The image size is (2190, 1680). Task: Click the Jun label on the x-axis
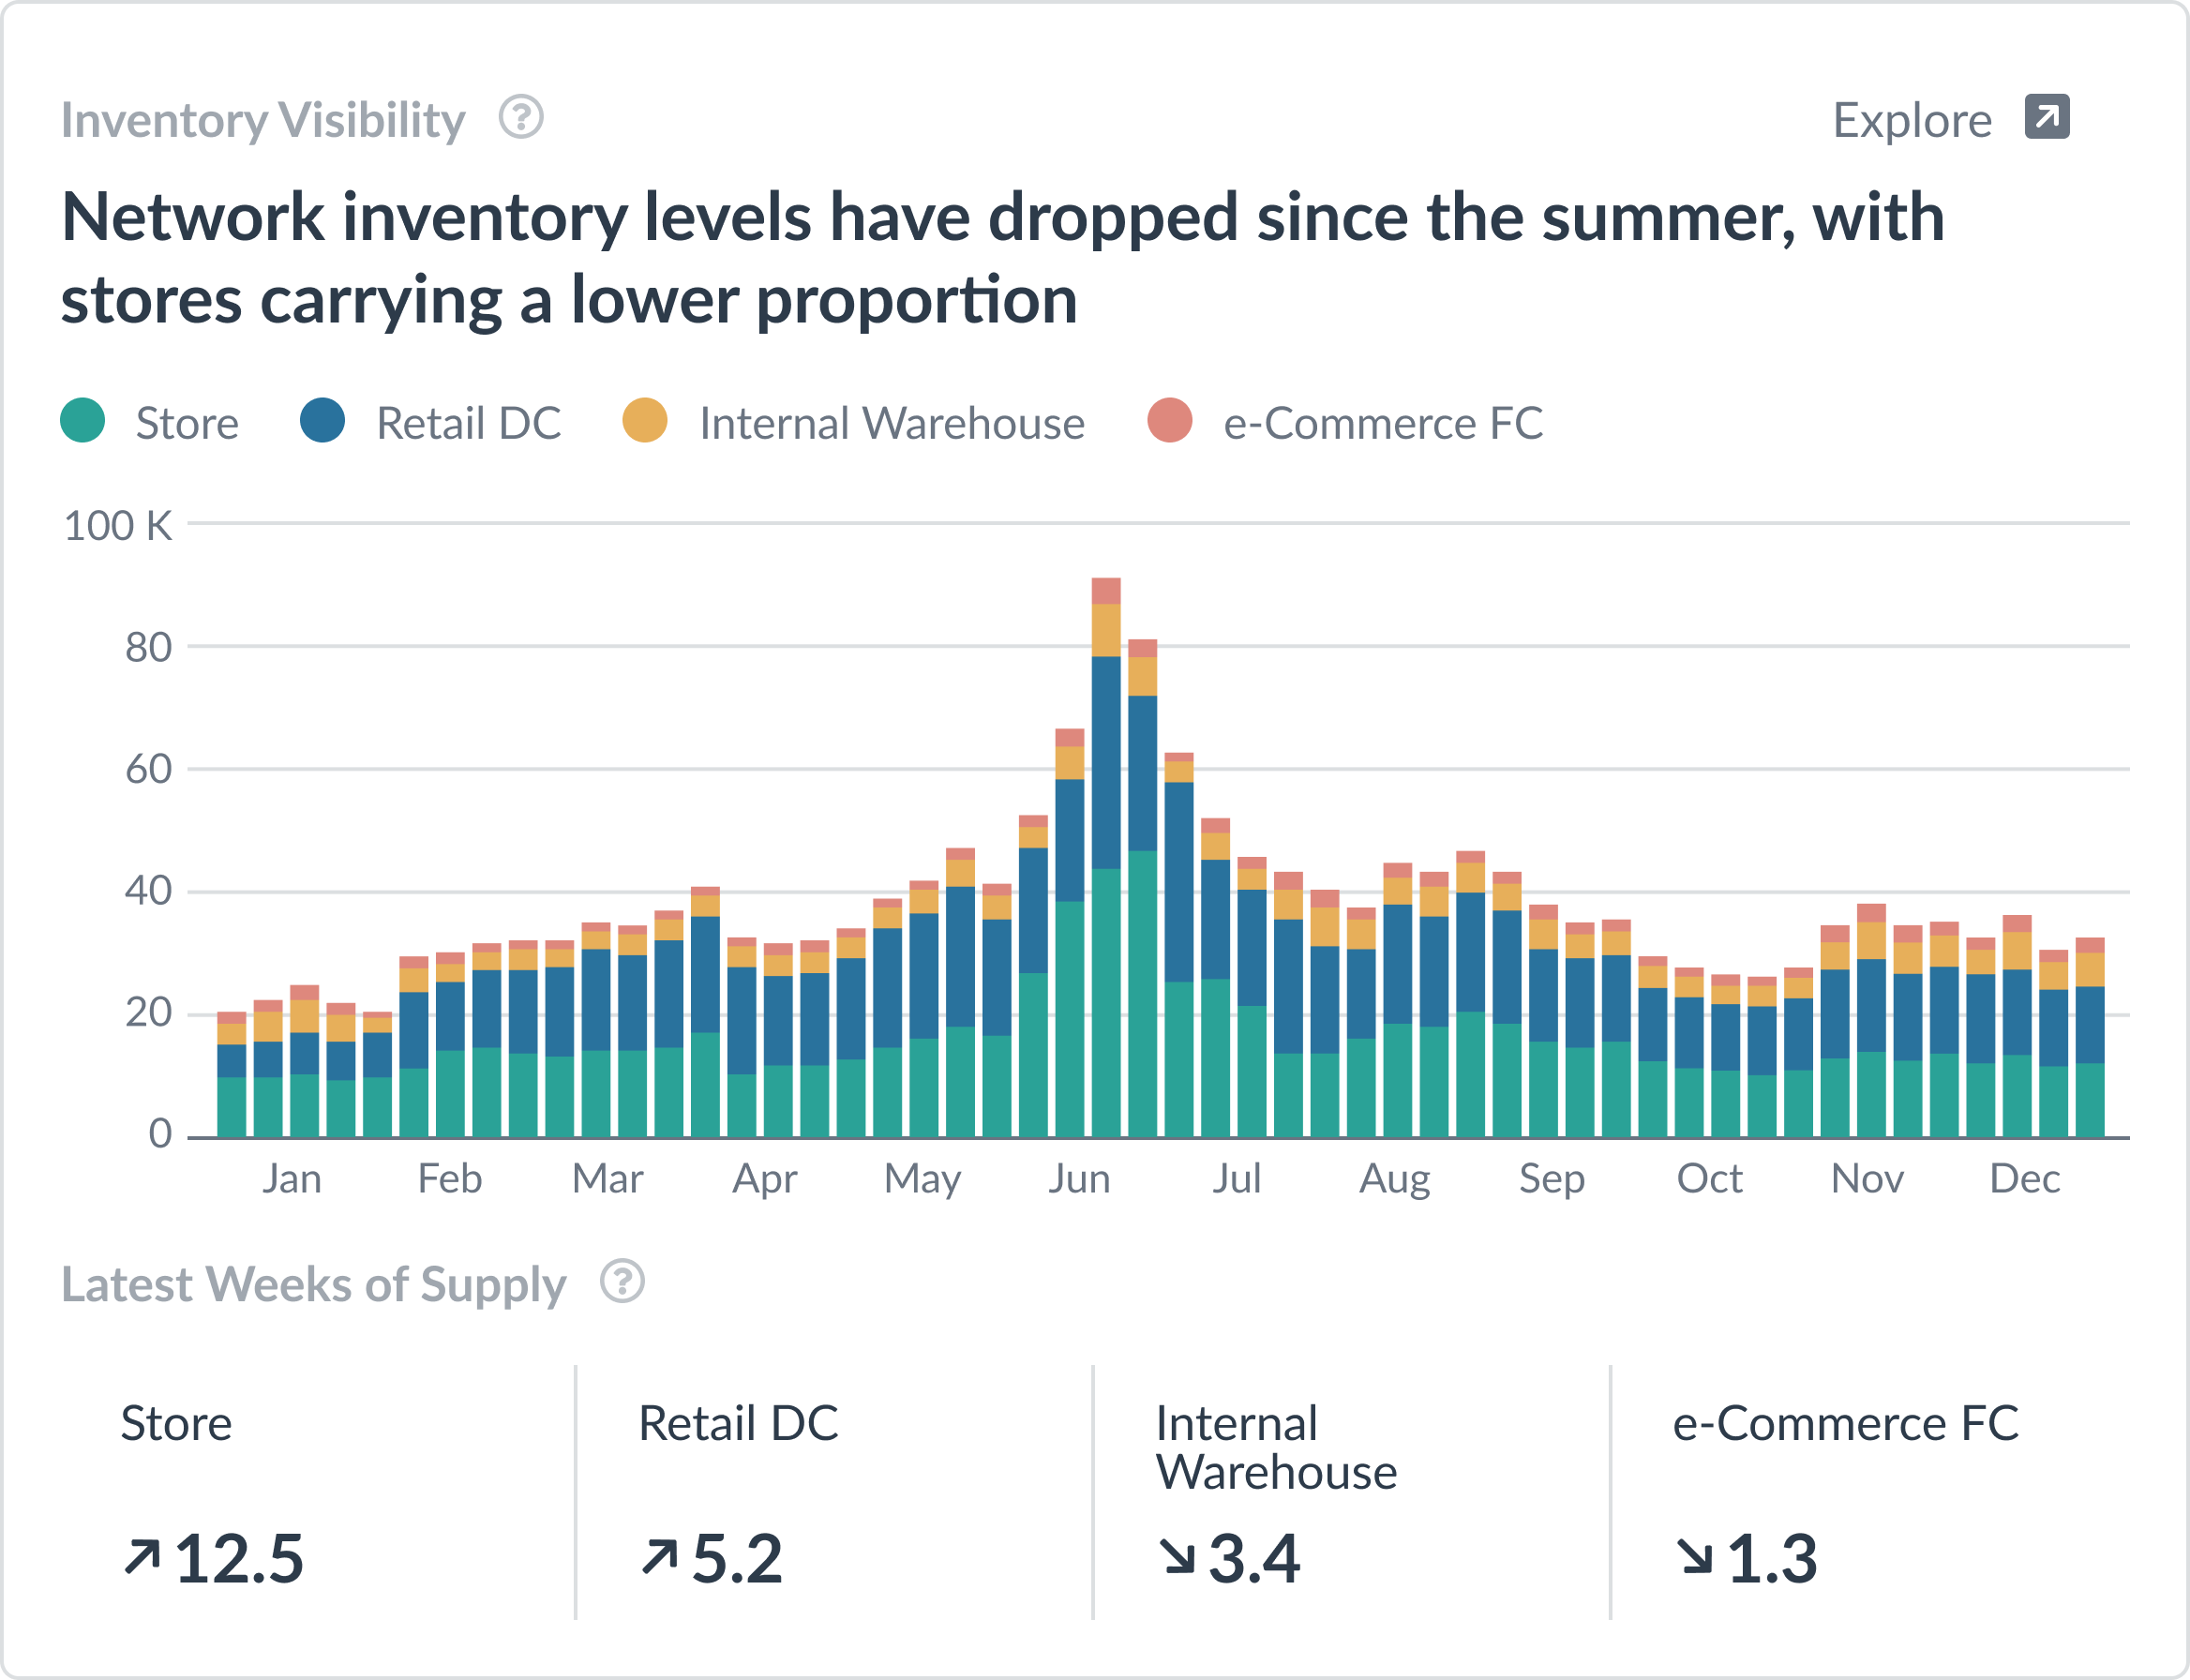tap(1079, 1179)
